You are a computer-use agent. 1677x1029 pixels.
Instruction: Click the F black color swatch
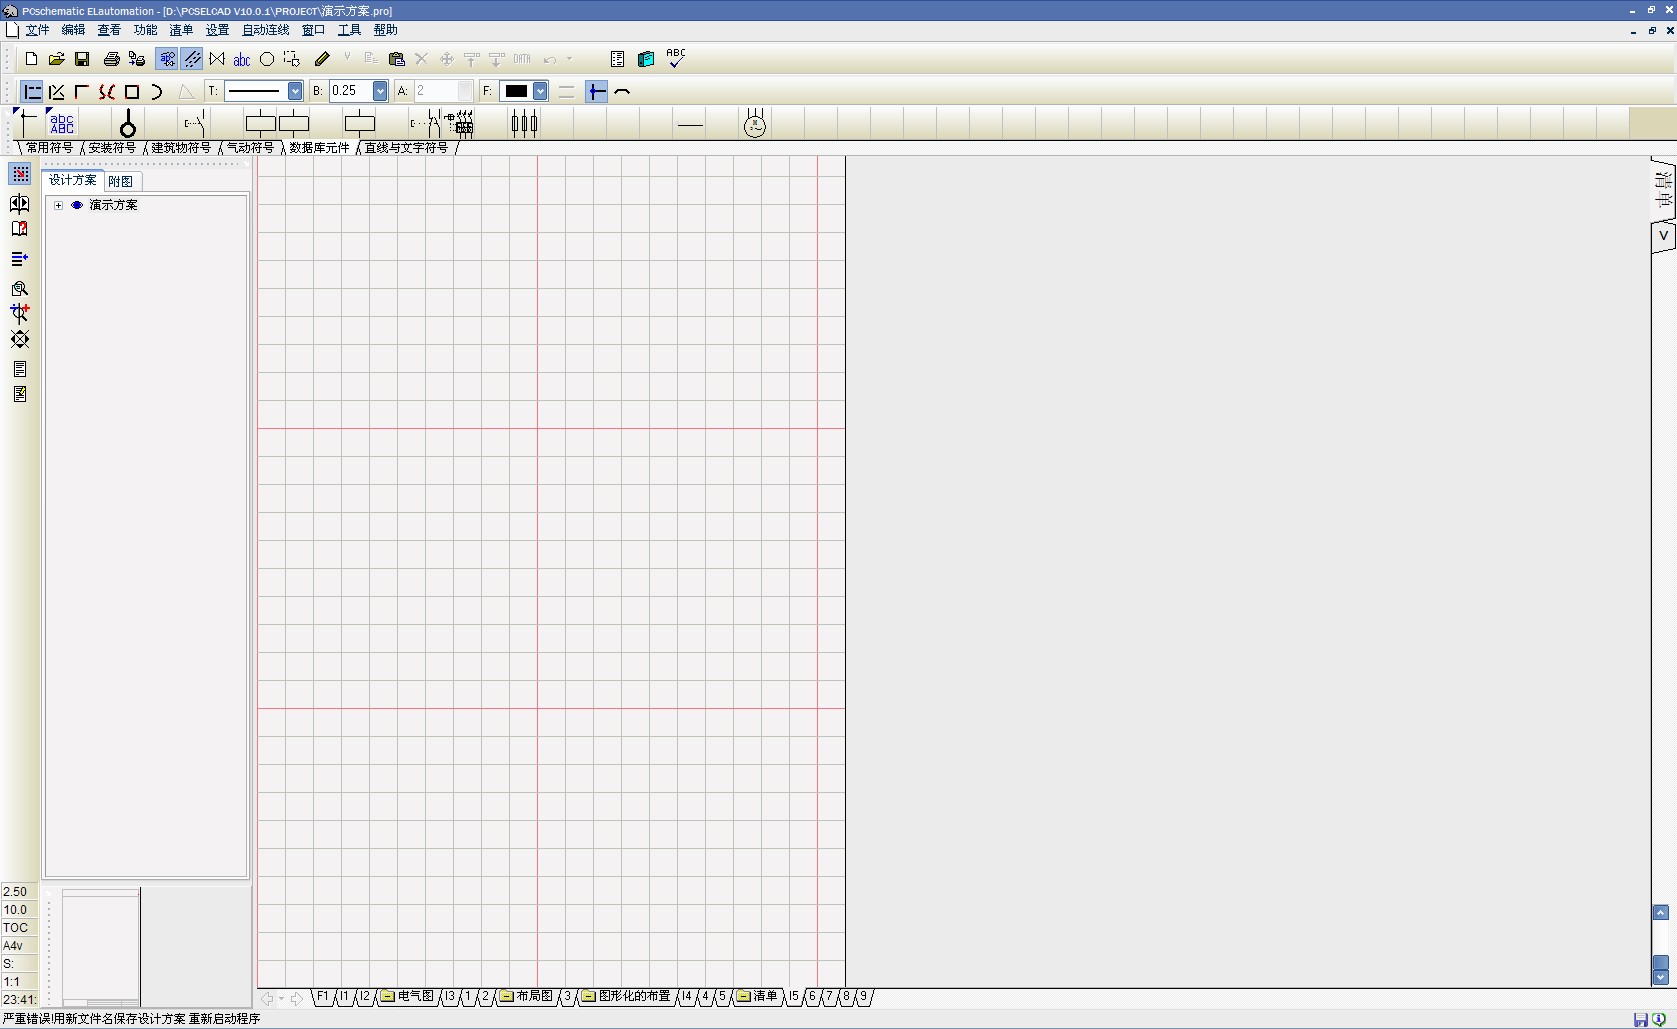[x=516, y=92]
